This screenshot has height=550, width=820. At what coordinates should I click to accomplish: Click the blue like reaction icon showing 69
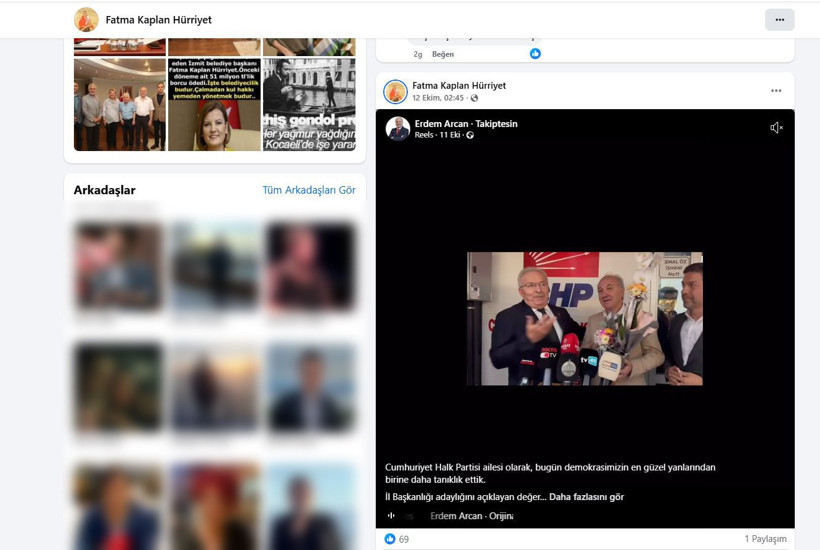click(x=390, y=539)
